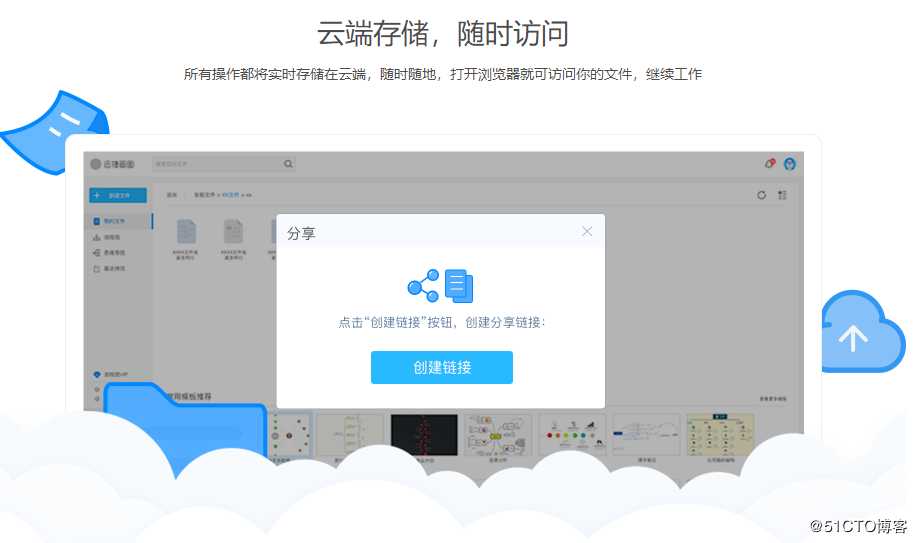
Task: Select the sidebar item with the bar chart icon
Action: (x=107, y=237)
